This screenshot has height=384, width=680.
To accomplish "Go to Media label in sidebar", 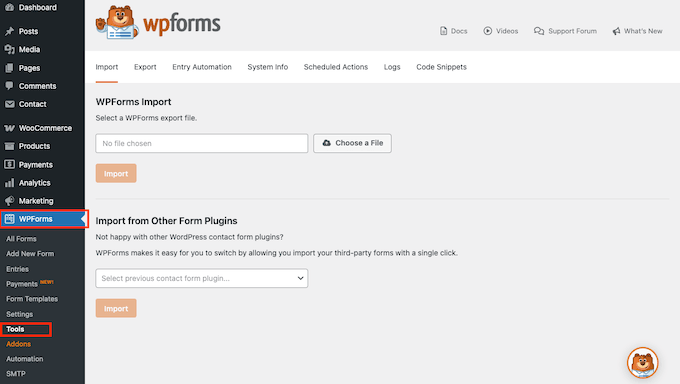I will (x=29, y=49).
